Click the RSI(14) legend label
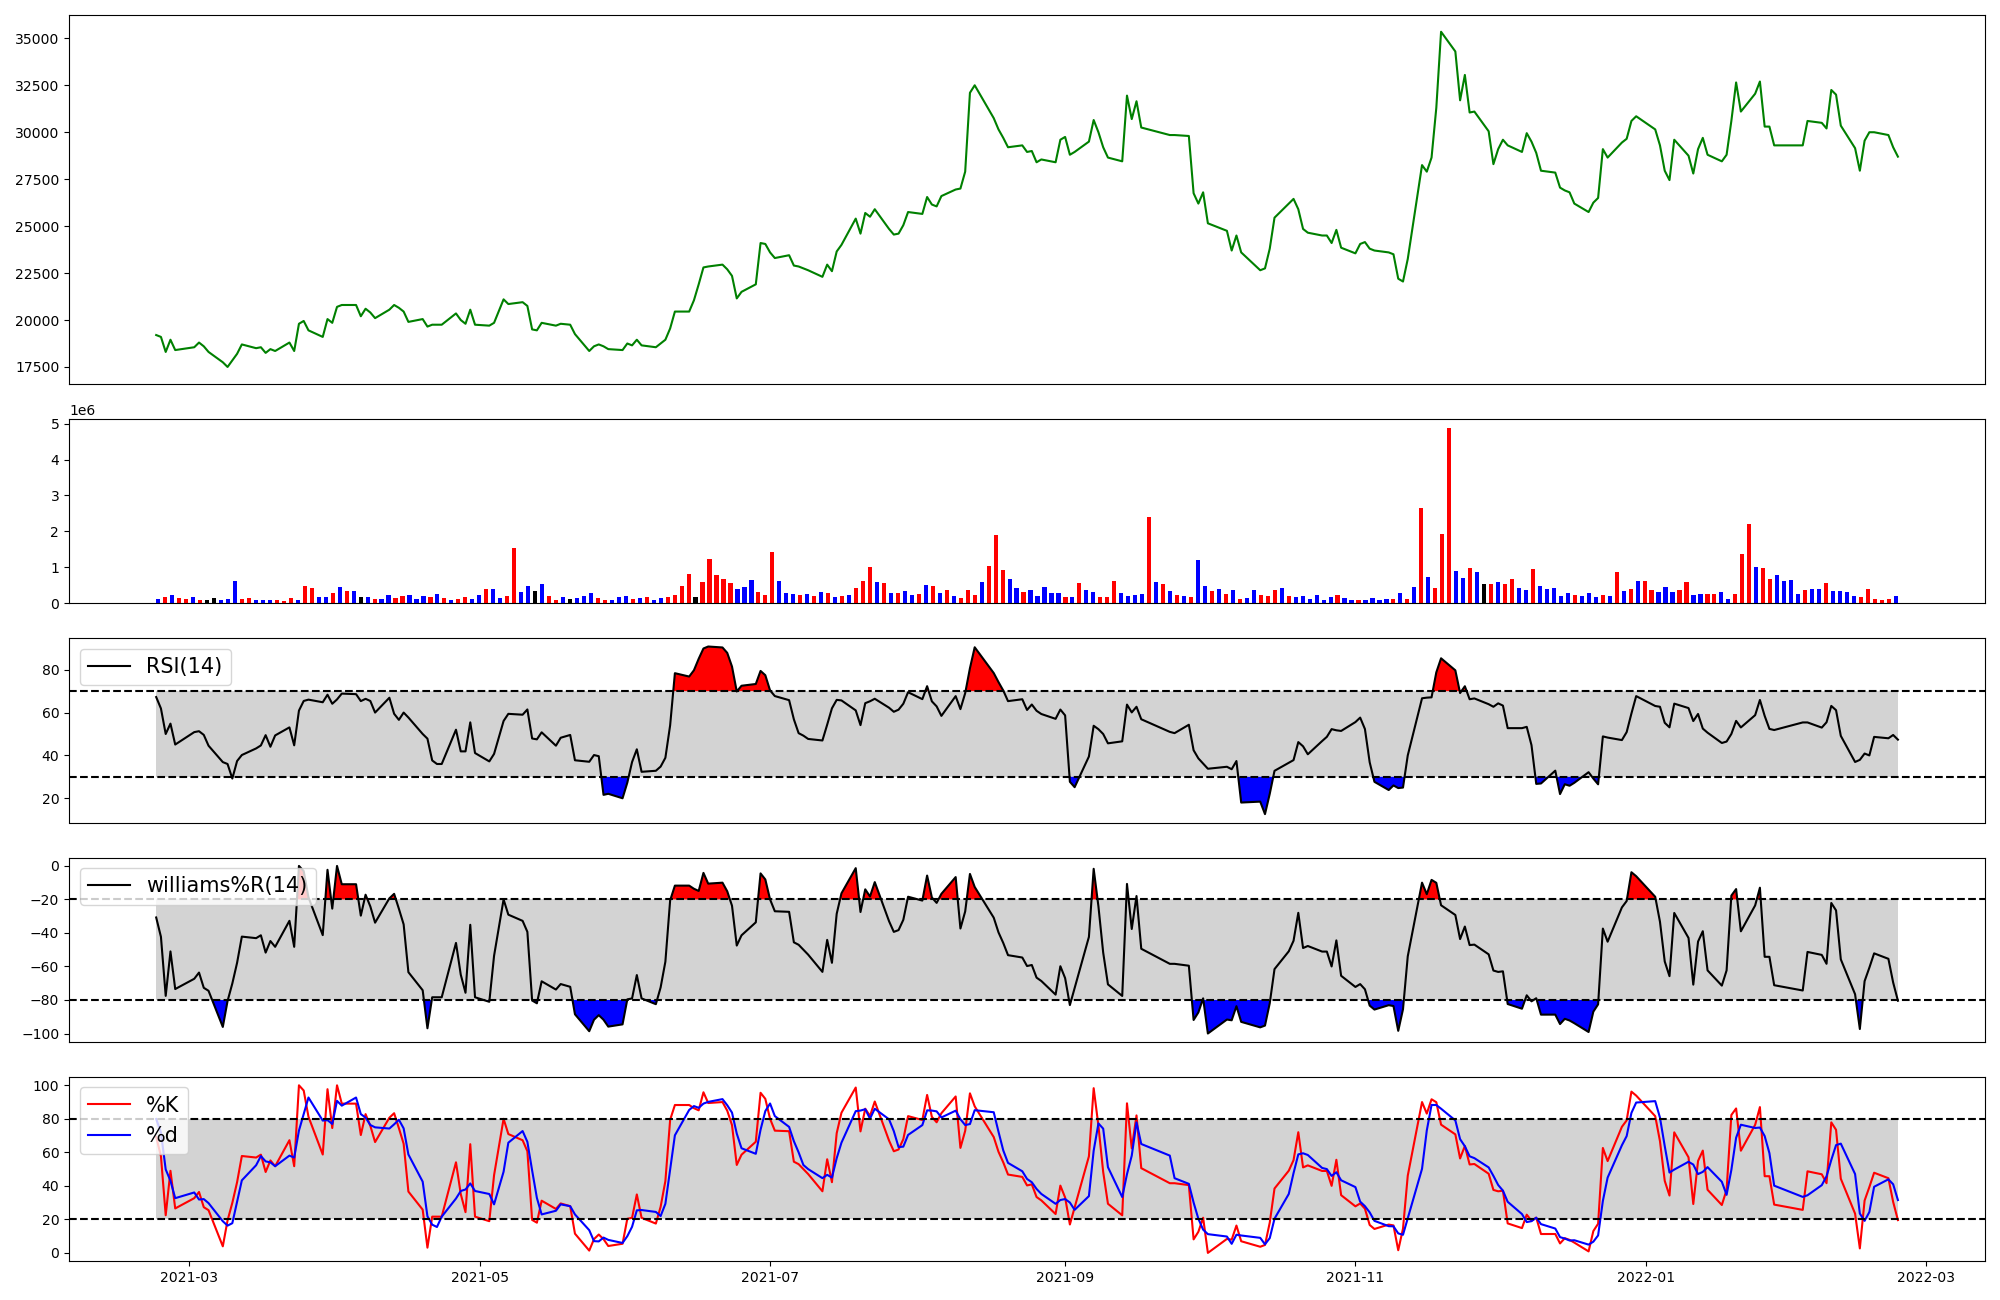The width and height of the screenshot is (2000, 1300). point(184,666)
